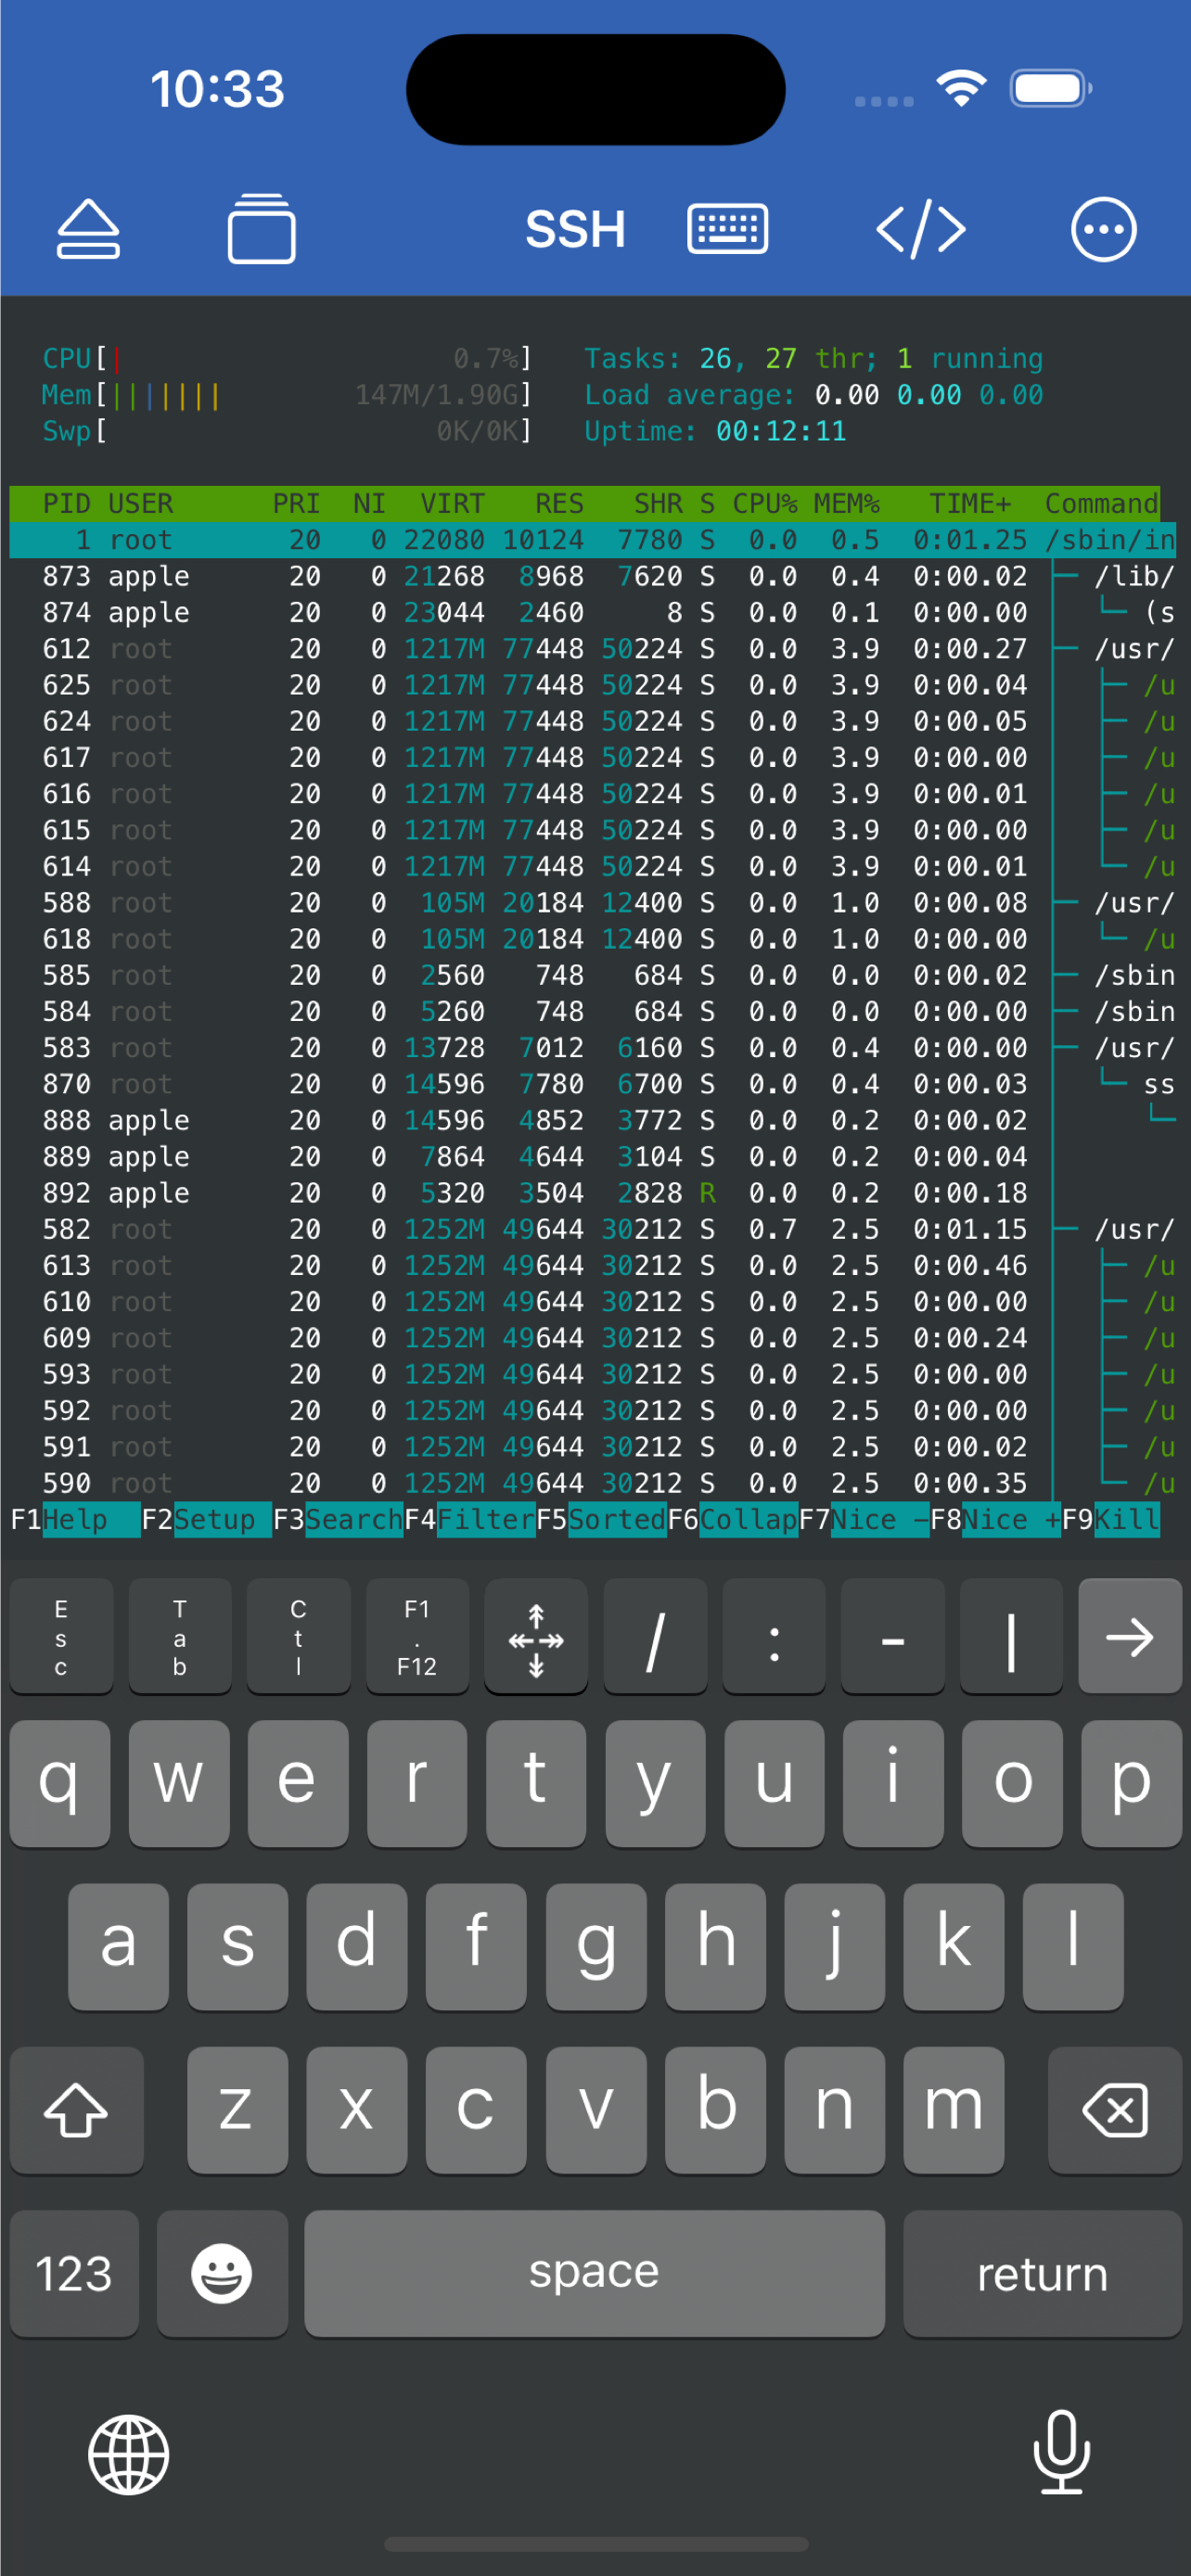Switch keyboard language with globe icon
This screenshot has width=1191, height=2576.
click(129, 2455)
